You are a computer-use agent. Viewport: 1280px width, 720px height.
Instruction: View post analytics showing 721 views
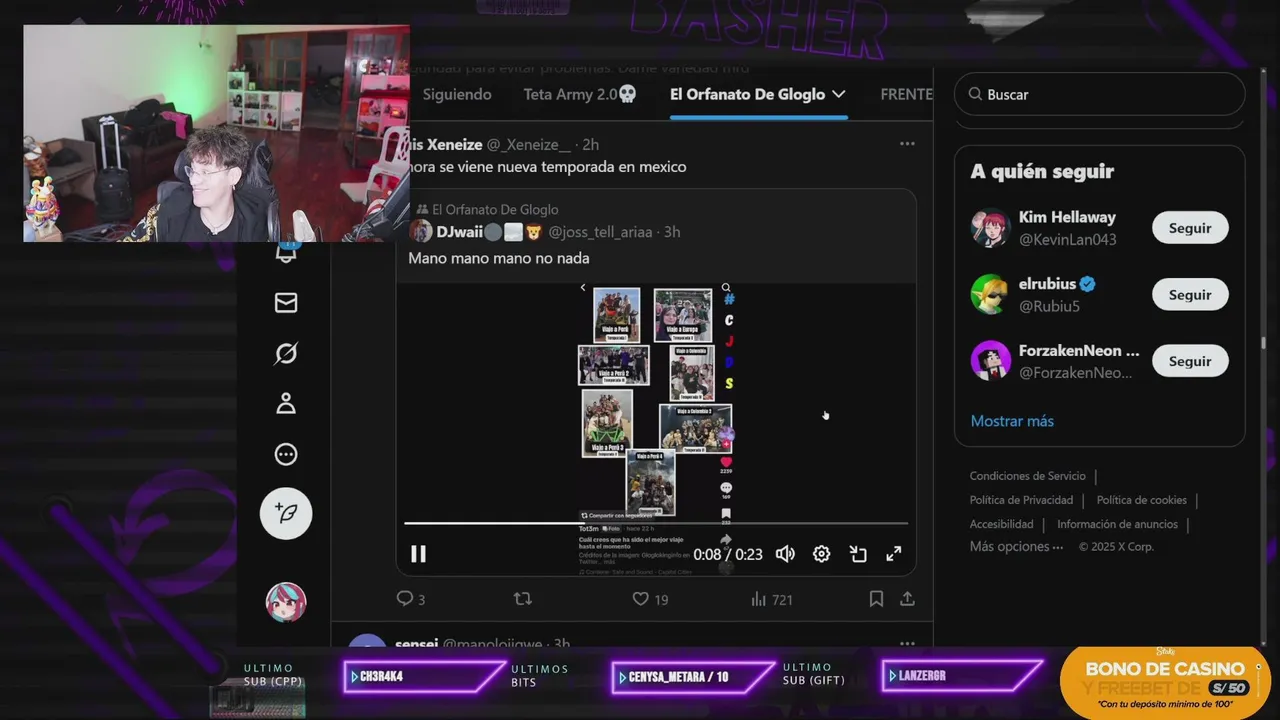click(770, 599)
